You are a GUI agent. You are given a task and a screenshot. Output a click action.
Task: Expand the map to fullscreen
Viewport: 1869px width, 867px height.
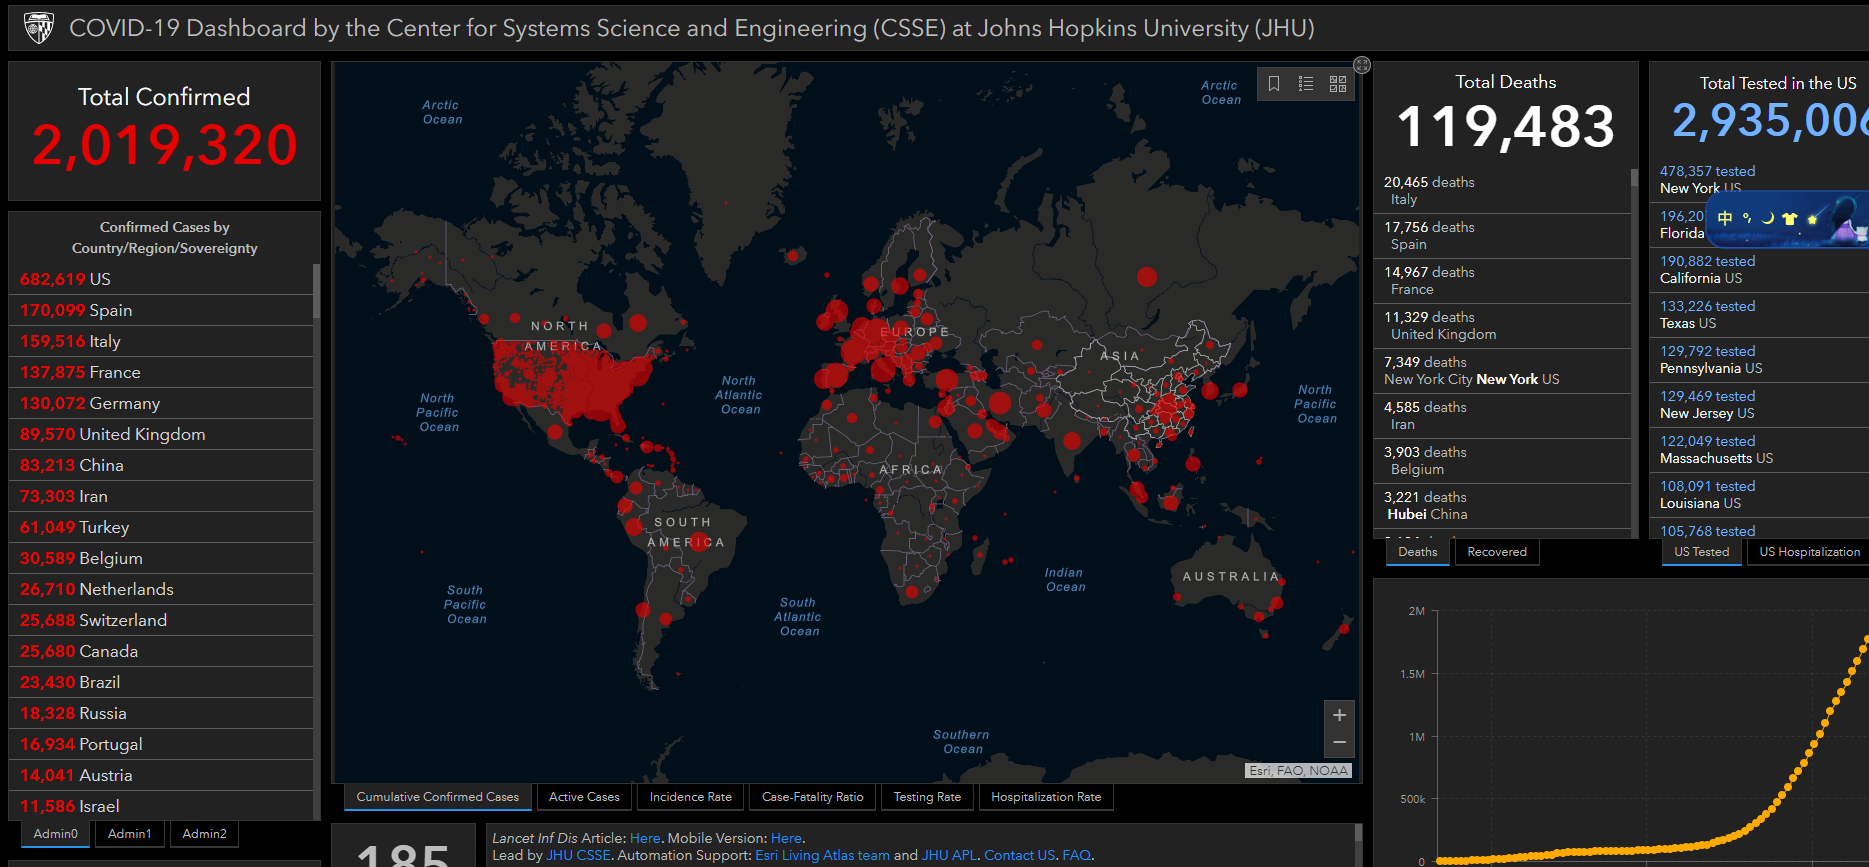click(1362, 65)
